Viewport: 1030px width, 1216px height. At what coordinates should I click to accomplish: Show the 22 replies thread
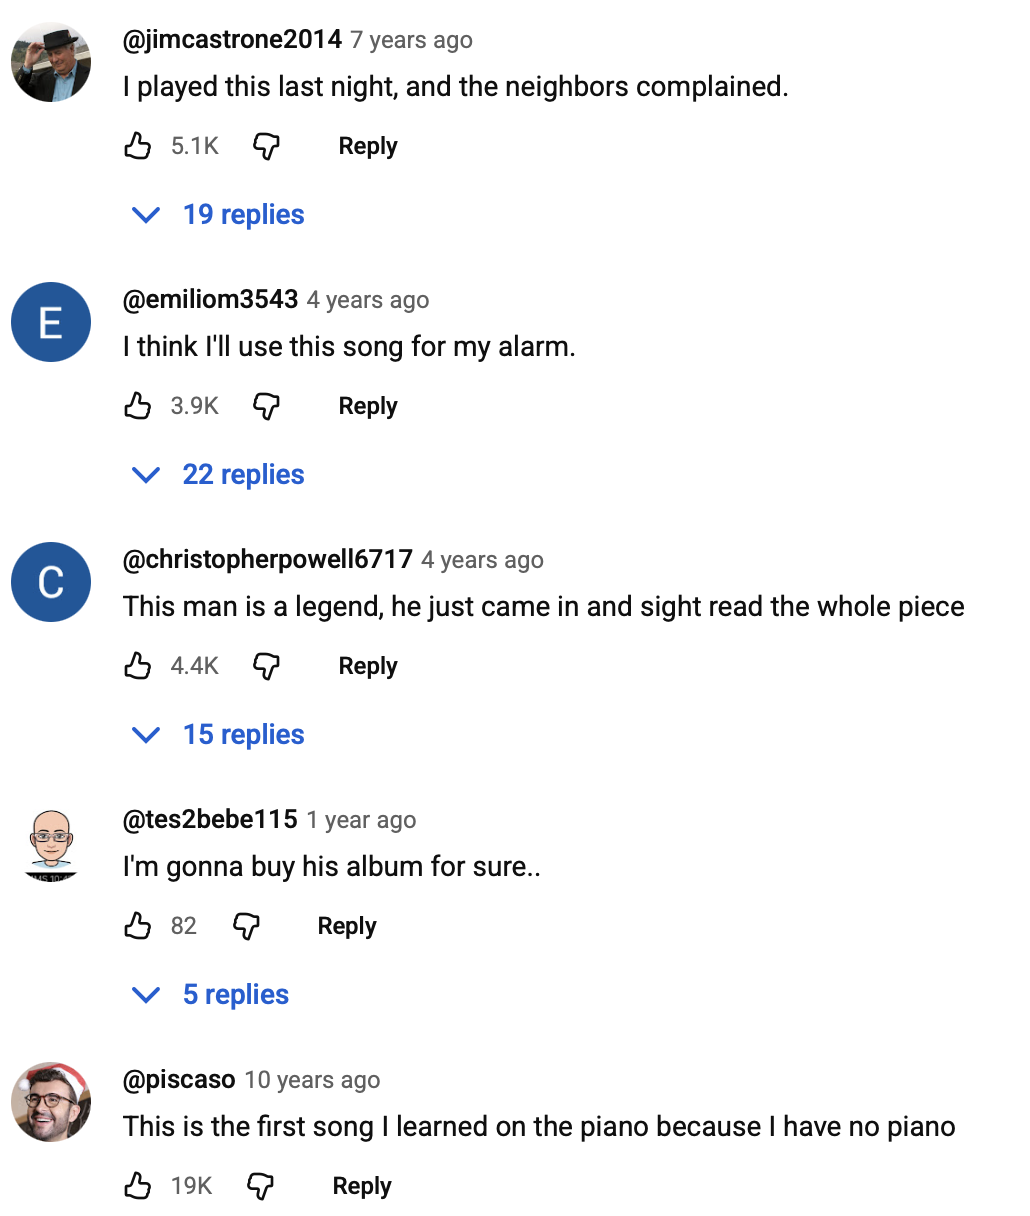pyautogui.click(x=219, y=475)
